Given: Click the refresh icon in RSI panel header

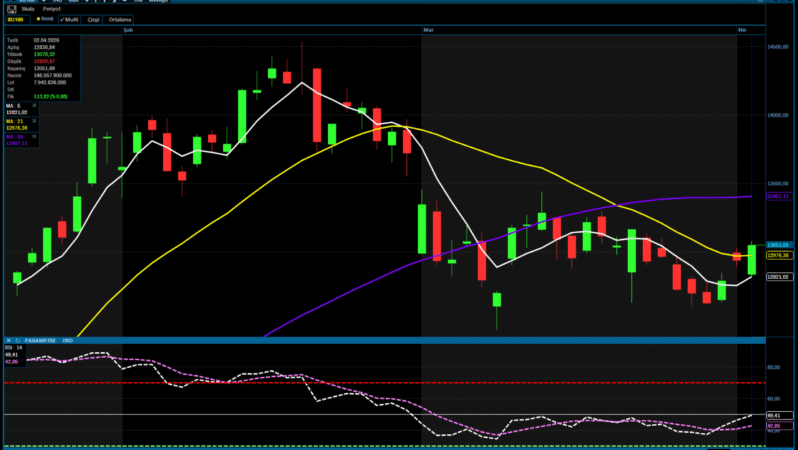Looking at the screenshot, I should point(17,340).
